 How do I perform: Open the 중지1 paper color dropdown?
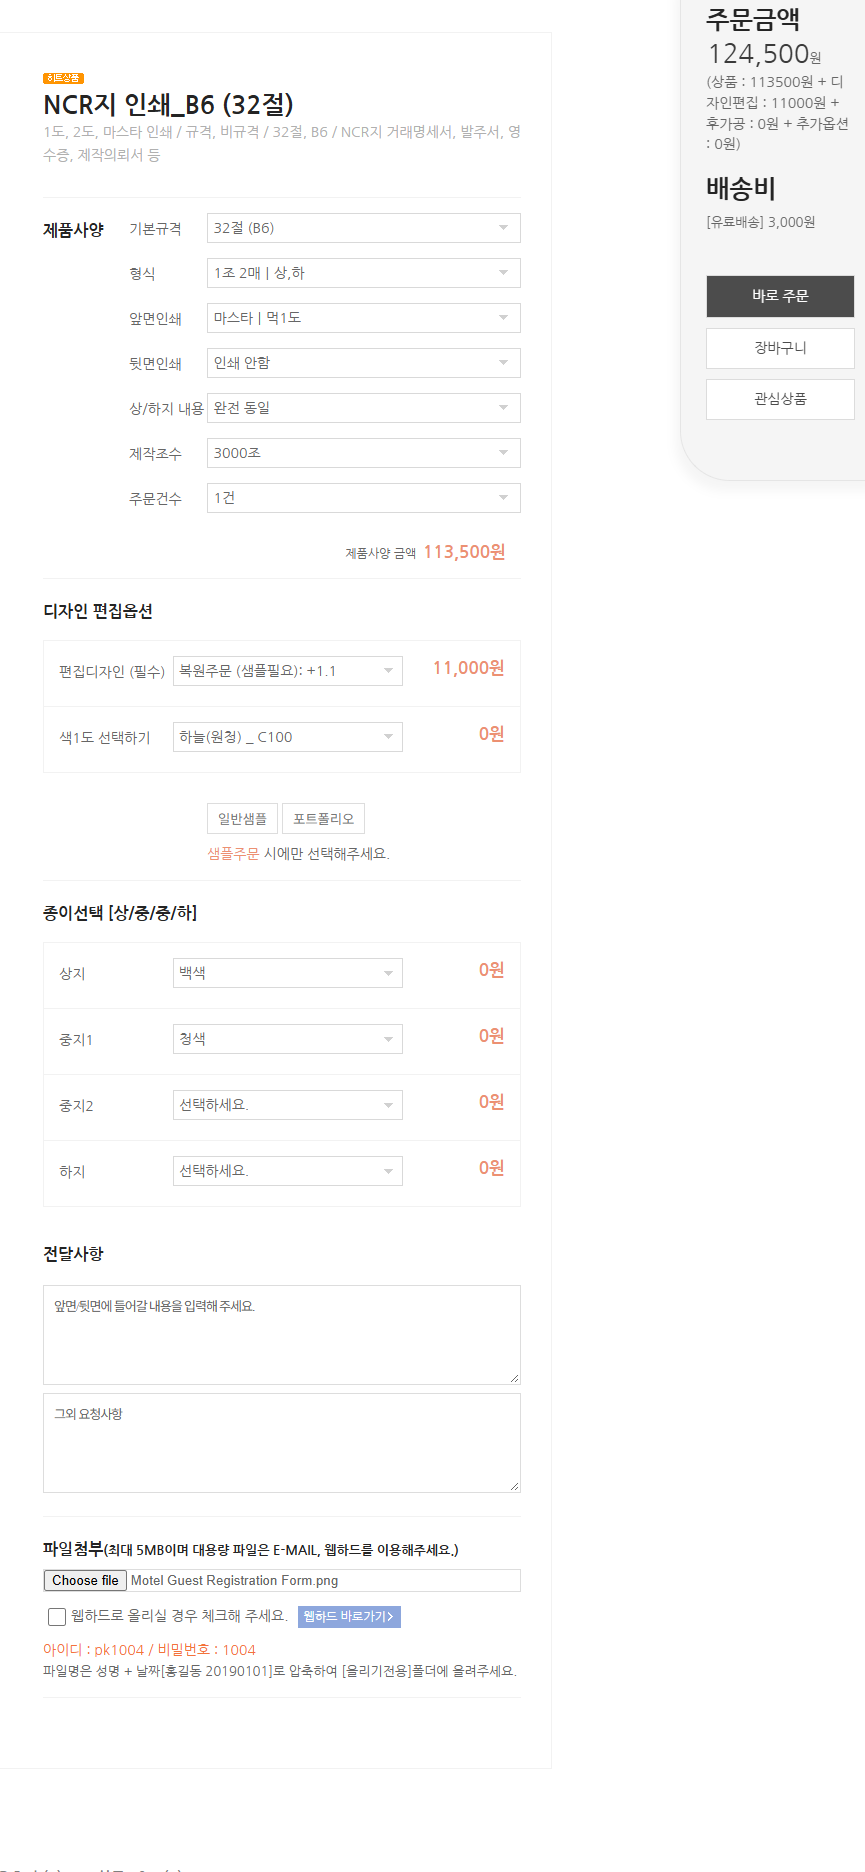(x=288, y=1039)
